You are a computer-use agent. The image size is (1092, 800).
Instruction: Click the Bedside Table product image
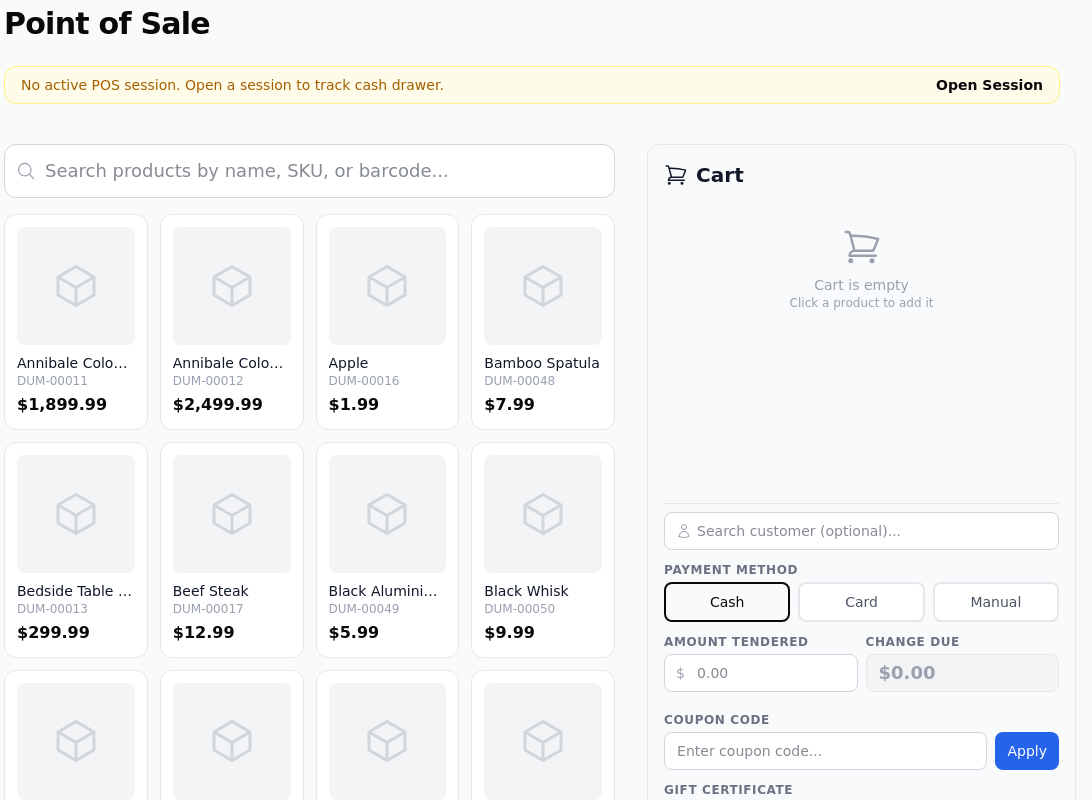[x=76, y=514]
